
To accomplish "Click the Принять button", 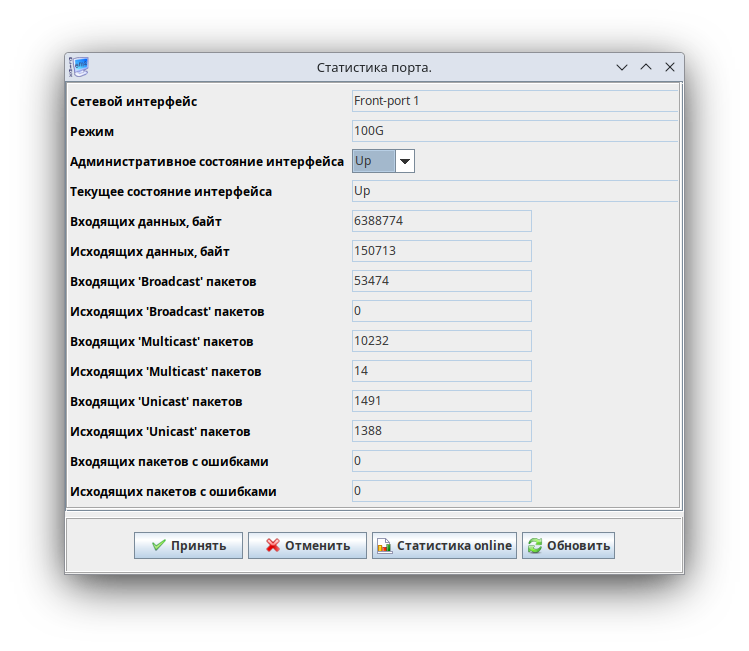I will point(188,545).
